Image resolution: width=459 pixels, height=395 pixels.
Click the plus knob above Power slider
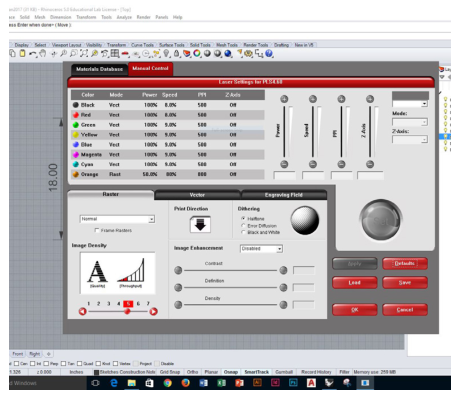(284, 99)
